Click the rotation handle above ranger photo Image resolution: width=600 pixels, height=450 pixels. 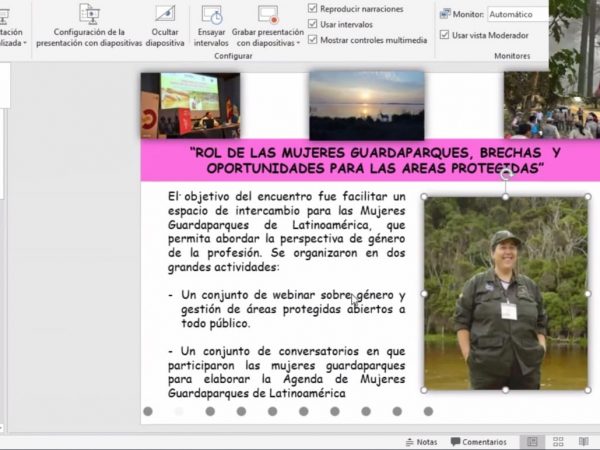(506, 174)
